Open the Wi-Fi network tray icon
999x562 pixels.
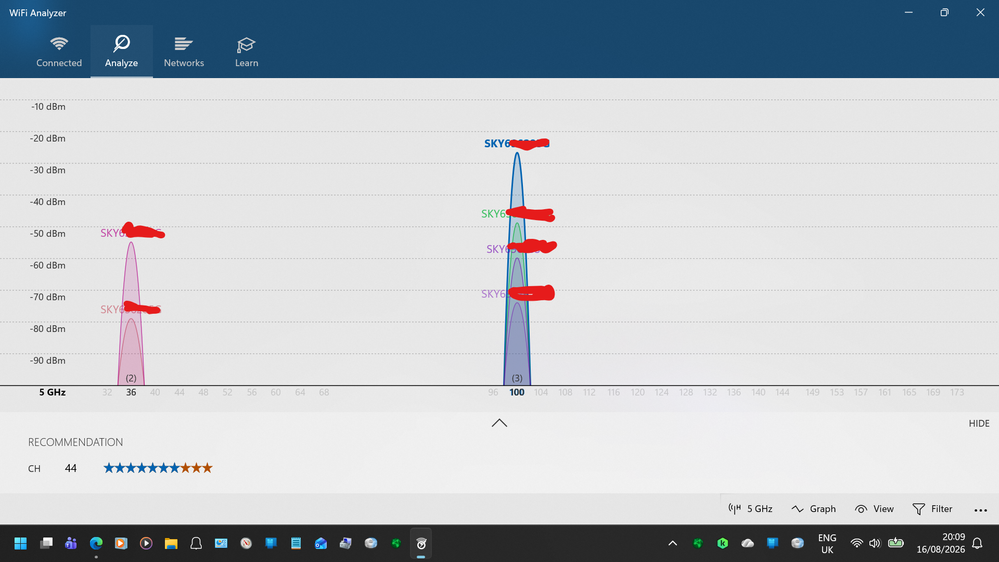pyautogui.click(x=856, y=544)
